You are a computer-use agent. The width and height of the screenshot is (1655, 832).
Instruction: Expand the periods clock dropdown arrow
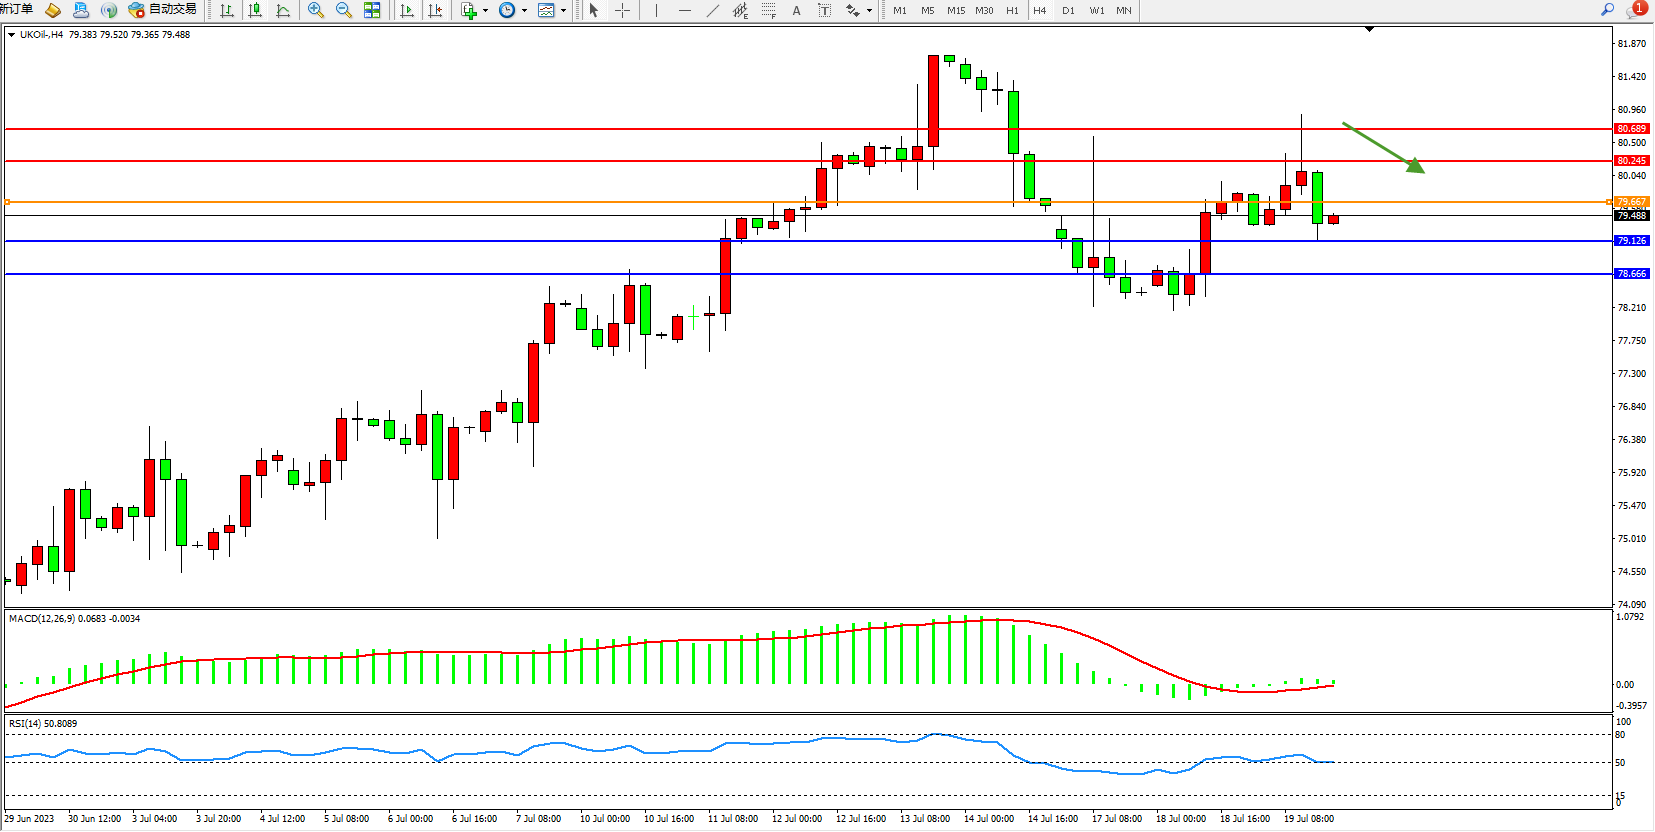coord(524,11)
